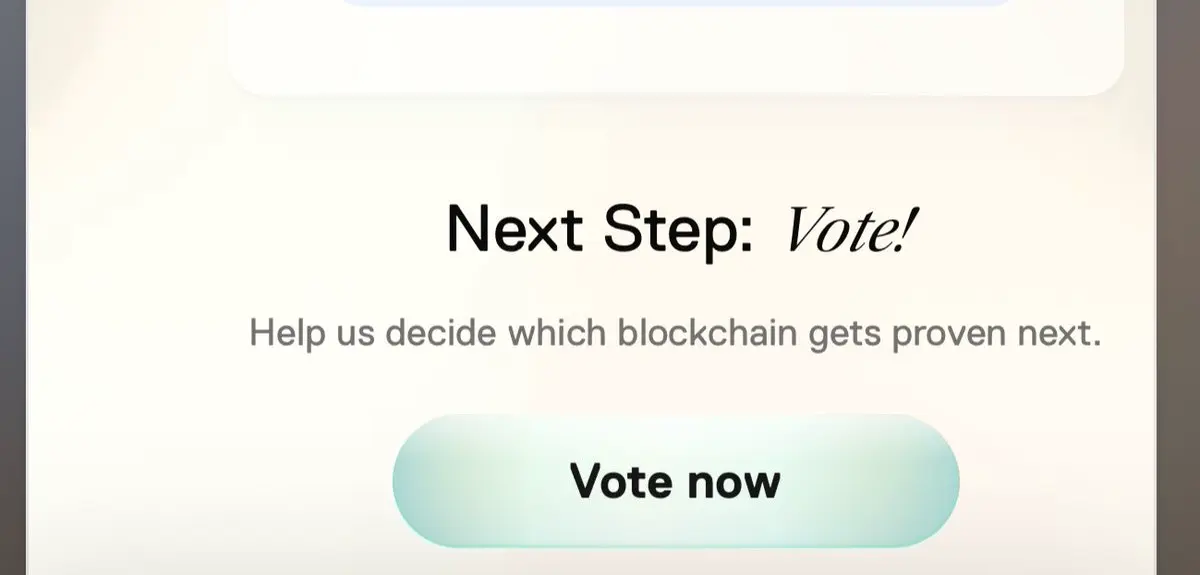
Task: Select the word "Vote" on the button
Action: click(621, 481)
